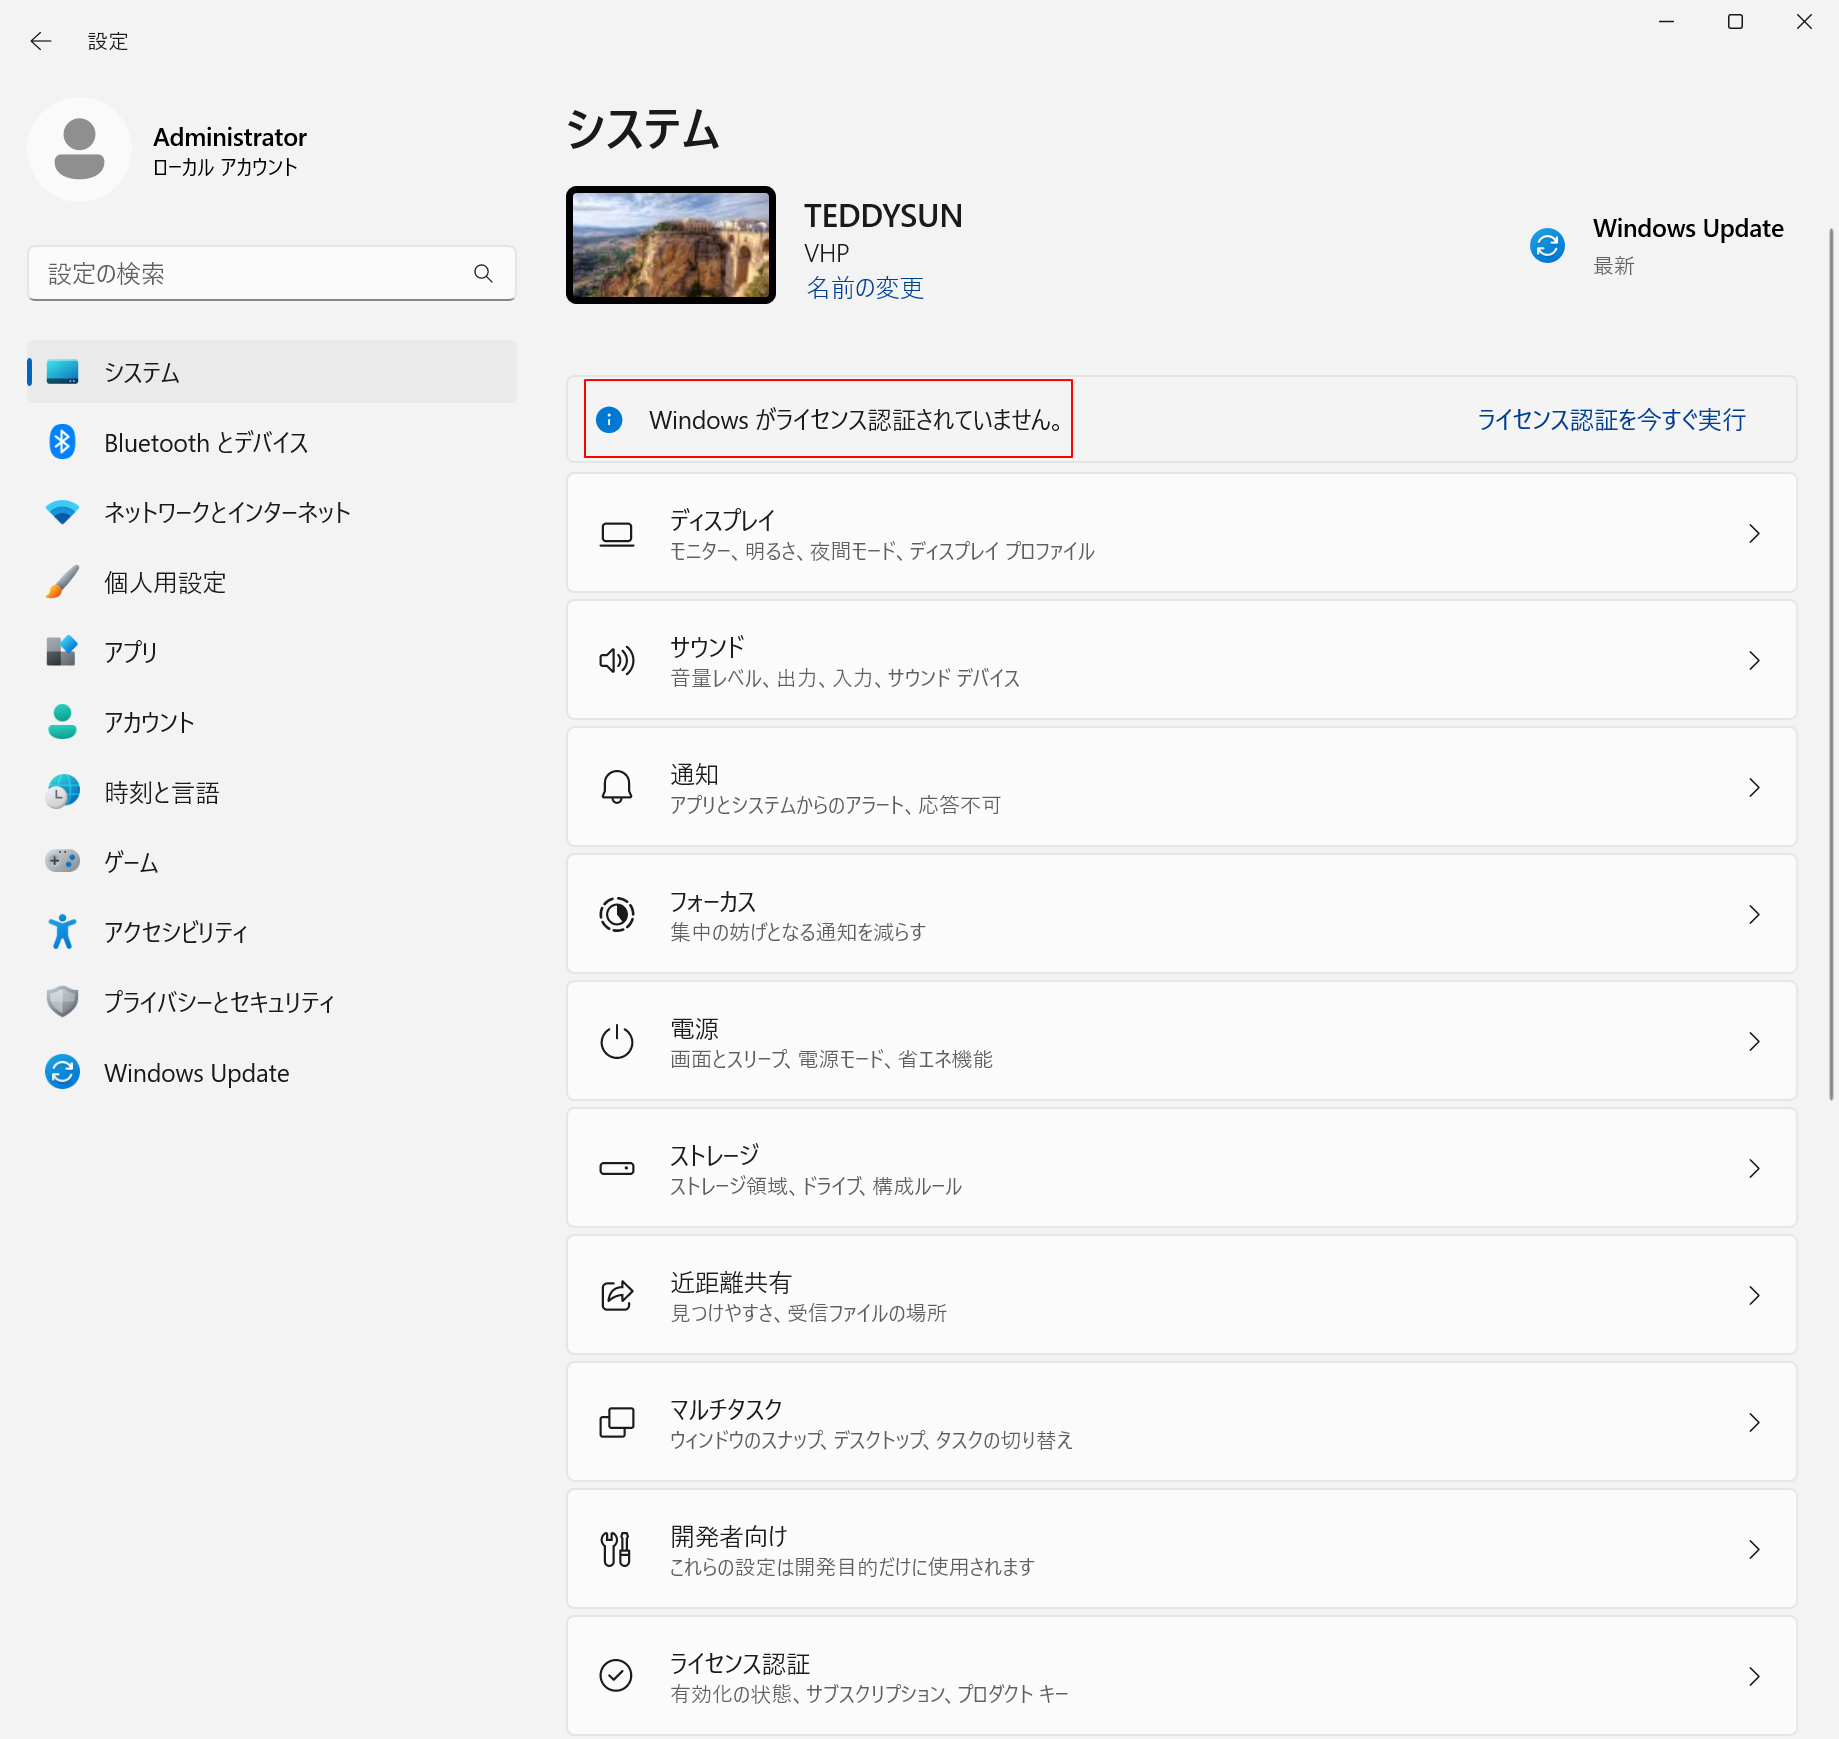The height and width of the screenshot is (1739, 1839).
Task: Click the サウンド speaker icon
Action: [617, 661]
